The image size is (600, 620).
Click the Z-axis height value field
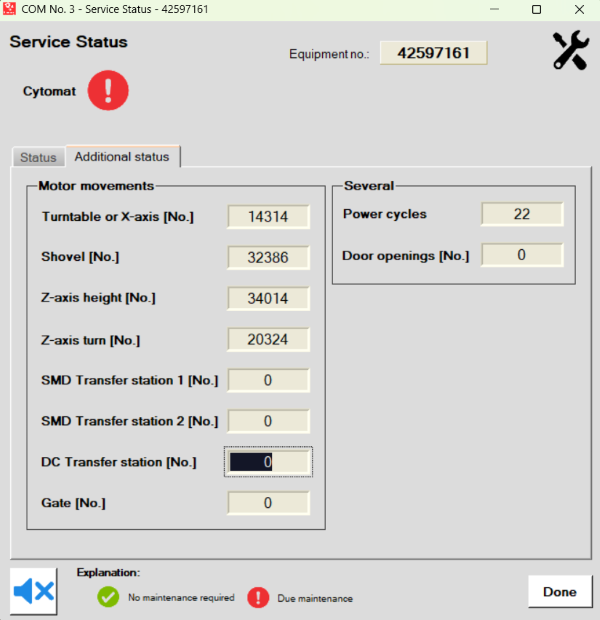[268, 298]
